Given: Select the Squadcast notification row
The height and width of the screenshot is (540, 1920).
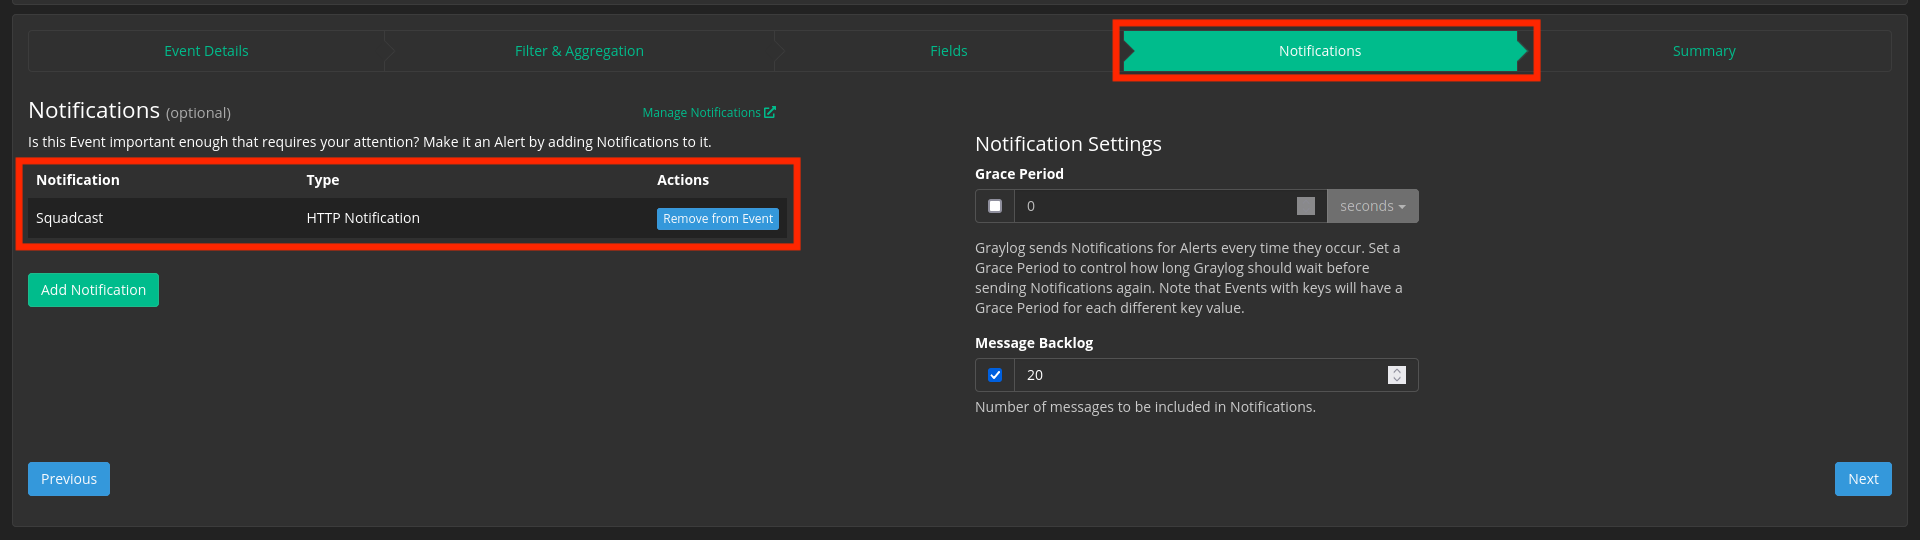Looking at the screenshot, I should pyautogui.click(x=407, y=218).
